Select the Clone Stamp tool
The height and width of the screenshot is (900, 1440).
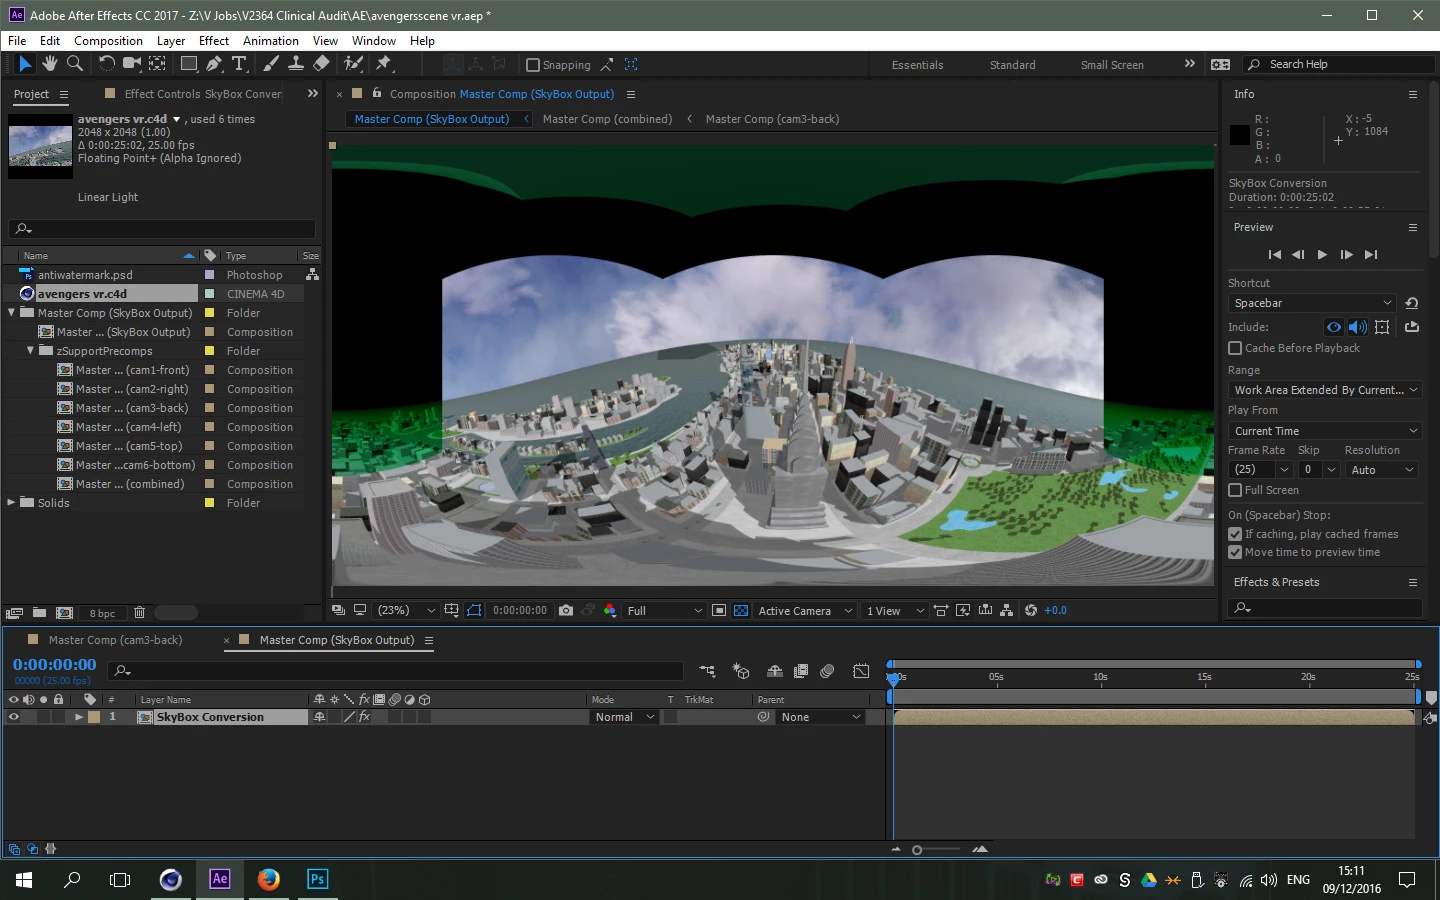[296, 64]
